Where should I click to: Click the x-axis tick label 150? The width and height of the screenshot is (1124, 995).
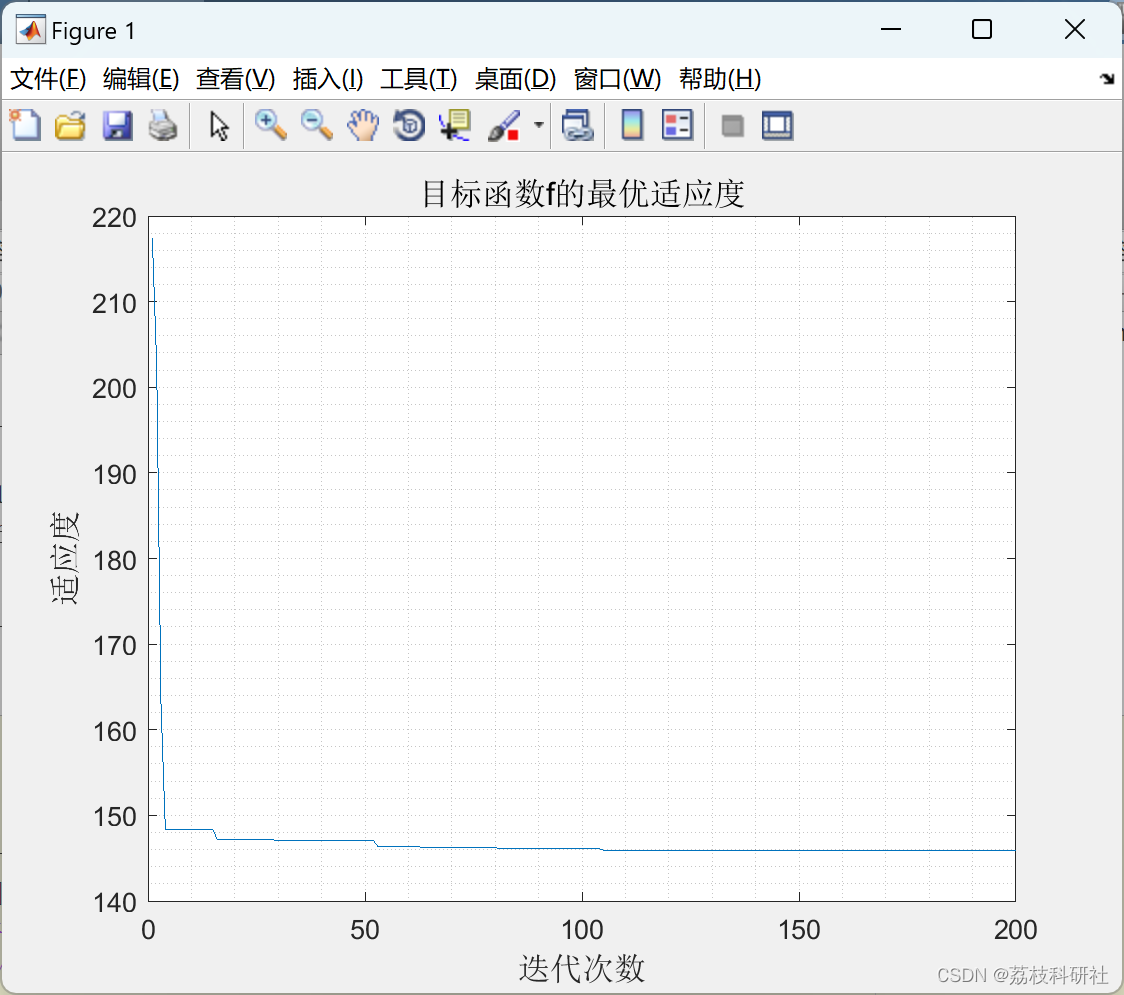coord(799,930)
